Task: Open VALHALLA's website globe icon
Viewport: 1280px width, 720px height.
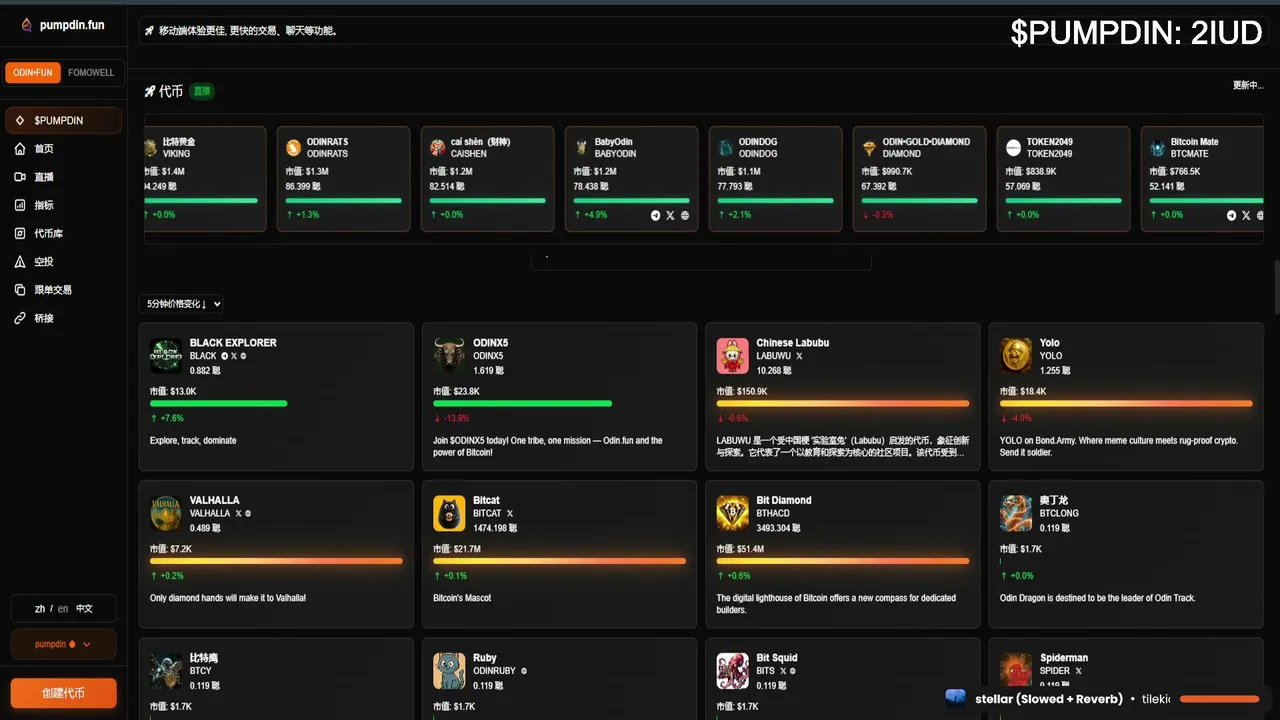Action: (247, 514)
